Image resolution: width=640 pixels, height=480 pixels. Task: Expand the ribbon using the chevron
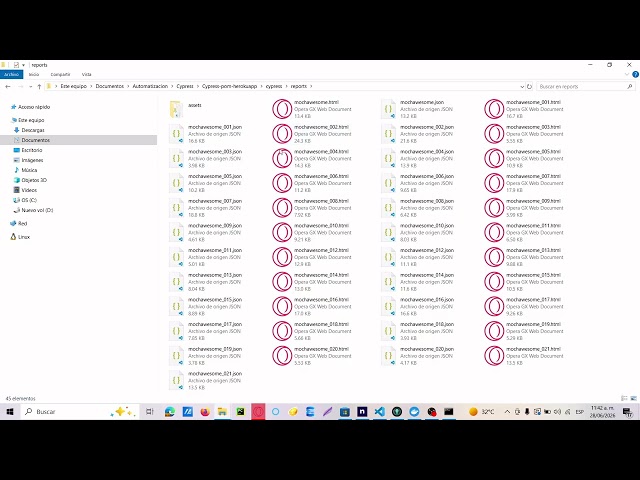point(627,74)
